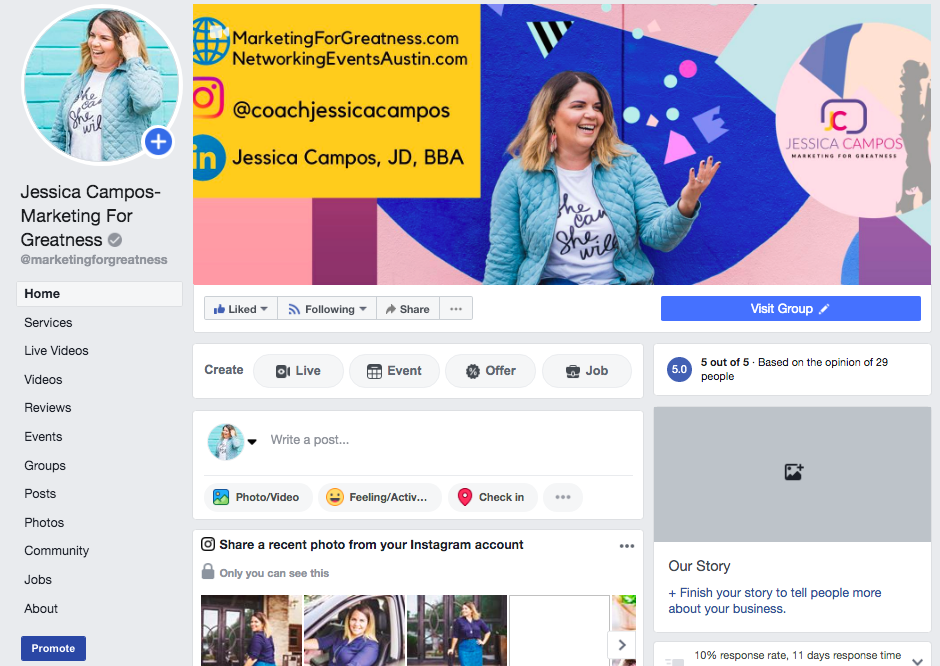Create a Live video
This screenshot has height=666, width=940.
pos(298,371)
